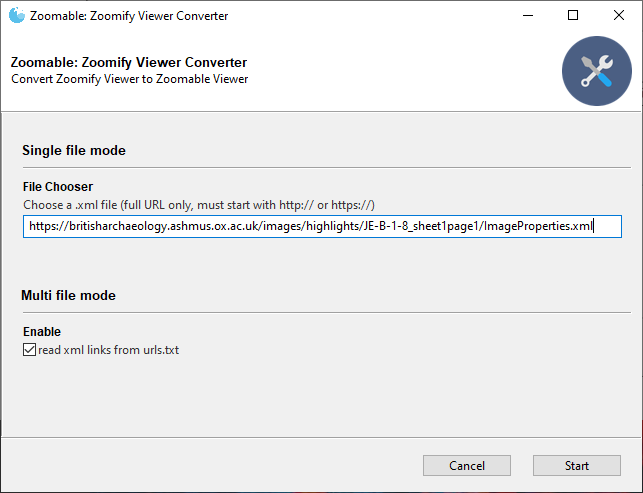Click the 'read xml links from urls.txt' label

[x=108, y=350]
